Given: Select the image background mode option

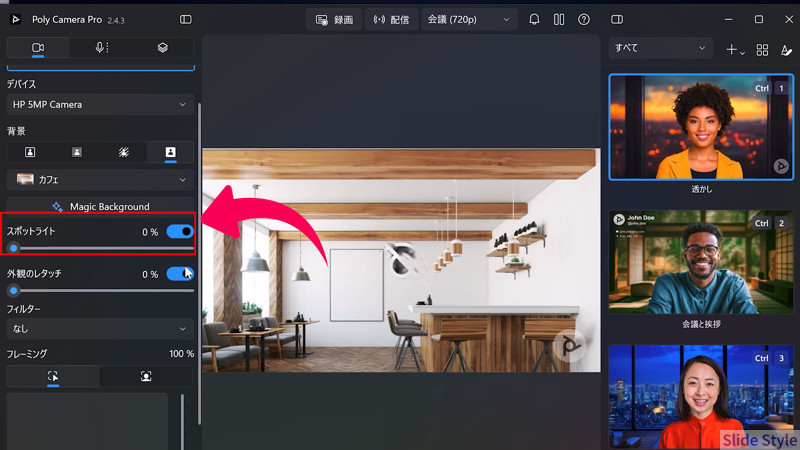Looking at the screenshot, I should click(x=170, y=152).
